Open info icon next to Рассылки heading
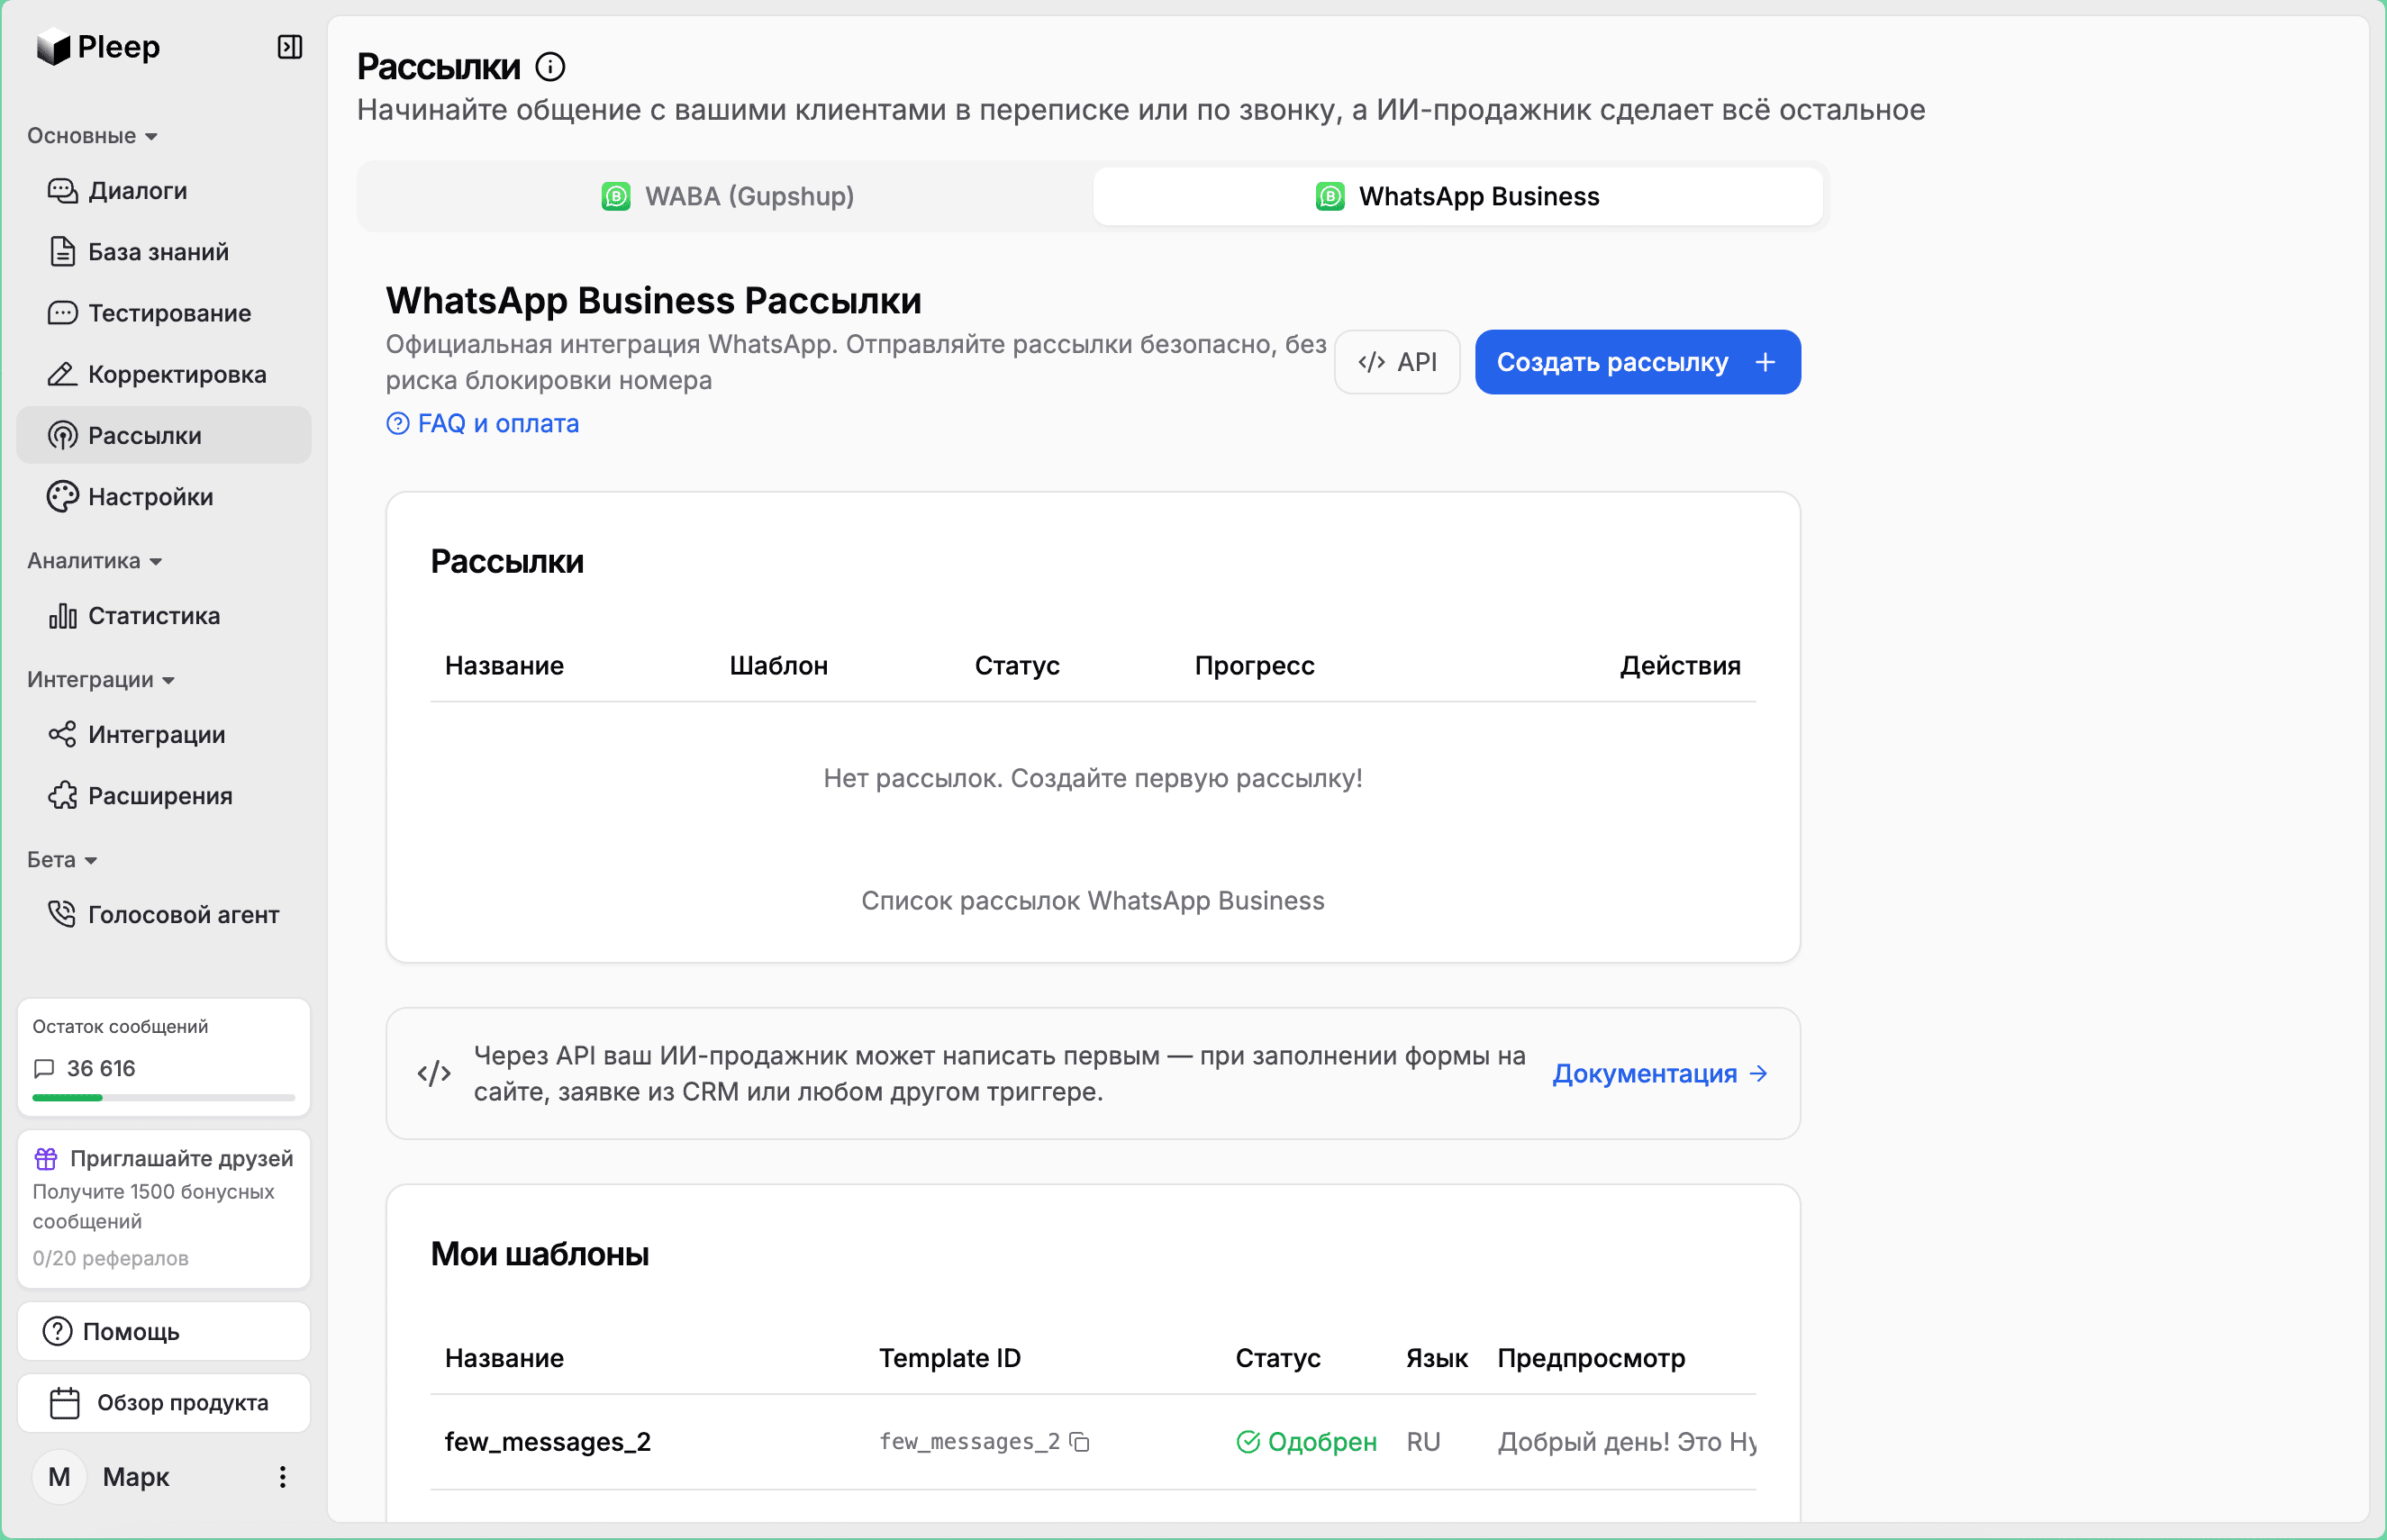 (x=550, y=67)
